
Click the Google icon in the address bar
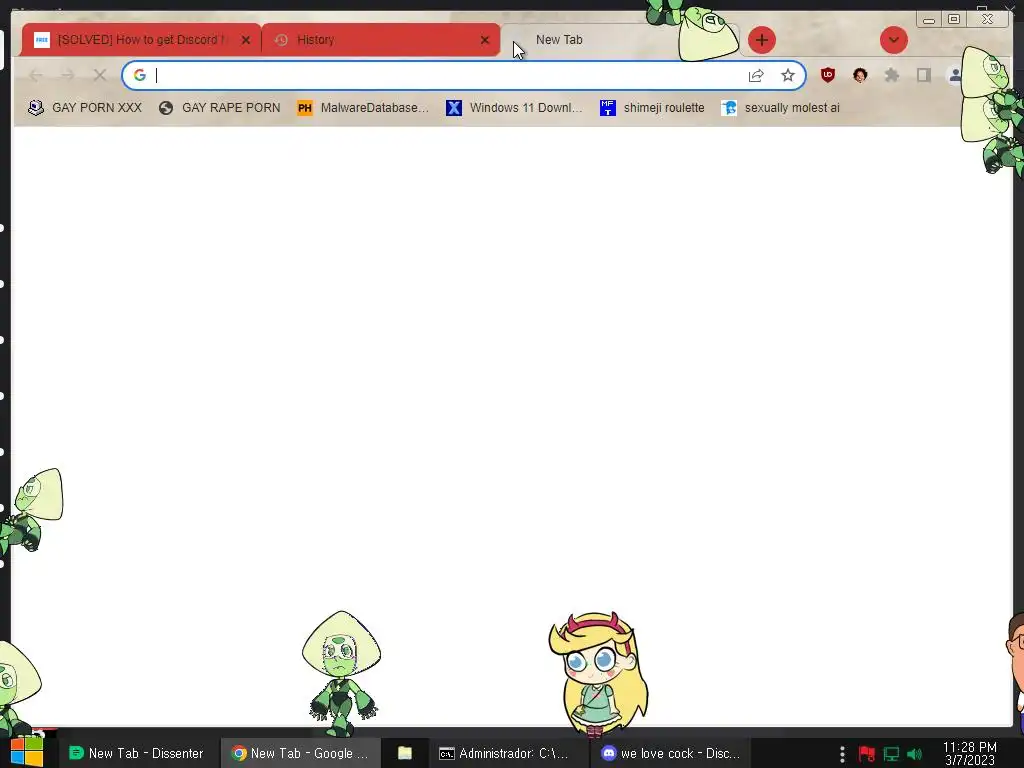(x=140, y=76)
